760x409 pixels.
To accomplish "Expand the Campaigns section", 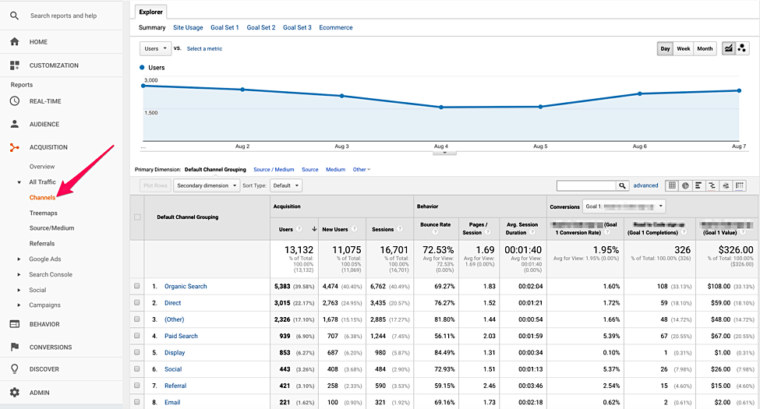I will (x=19, y=305).
